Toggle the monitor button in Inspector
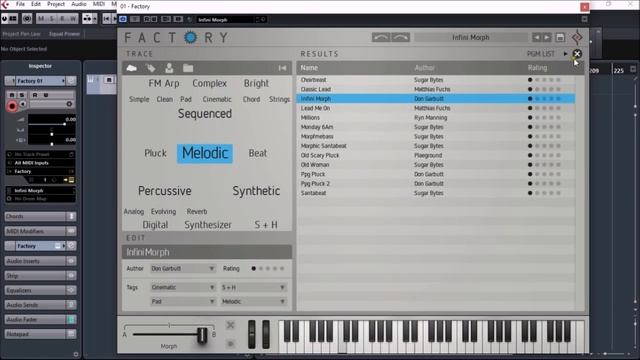Image resolution: width=640 pixels, height=360 pixels. pyautogui.click(x=23, y=104)
